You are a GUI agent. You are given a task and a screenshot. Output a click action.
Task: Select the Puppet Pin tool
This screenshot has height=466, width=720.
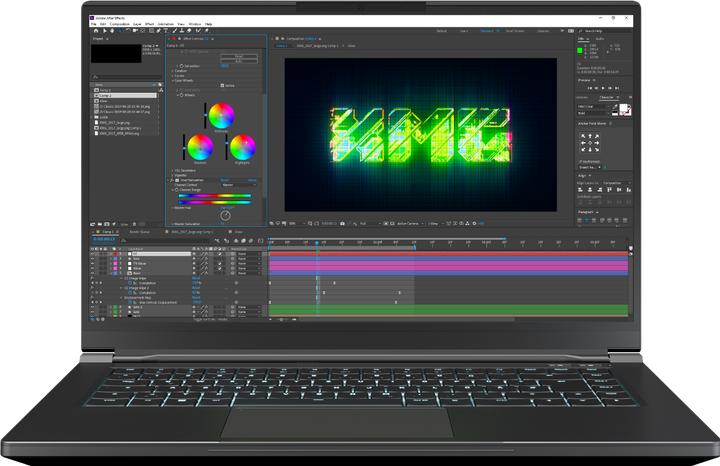click(x=207, y=31)
